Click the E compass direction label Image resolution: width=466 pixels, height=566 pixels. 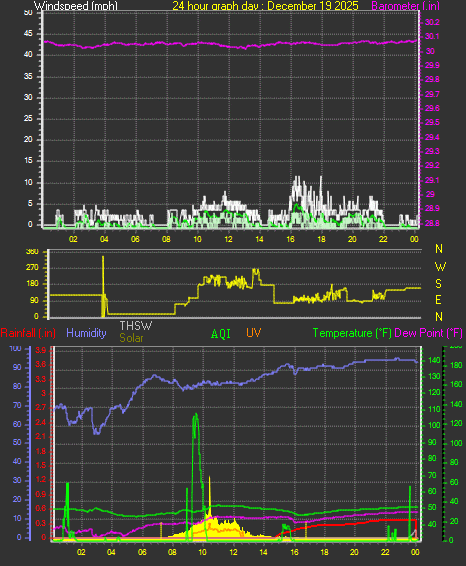pyautogui.click(x=439, y=300)
